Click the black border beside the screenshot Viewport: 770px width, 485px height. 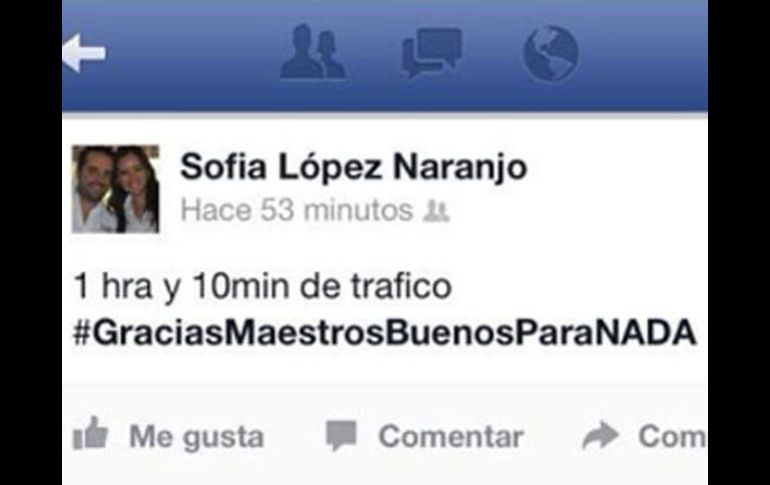30,242
